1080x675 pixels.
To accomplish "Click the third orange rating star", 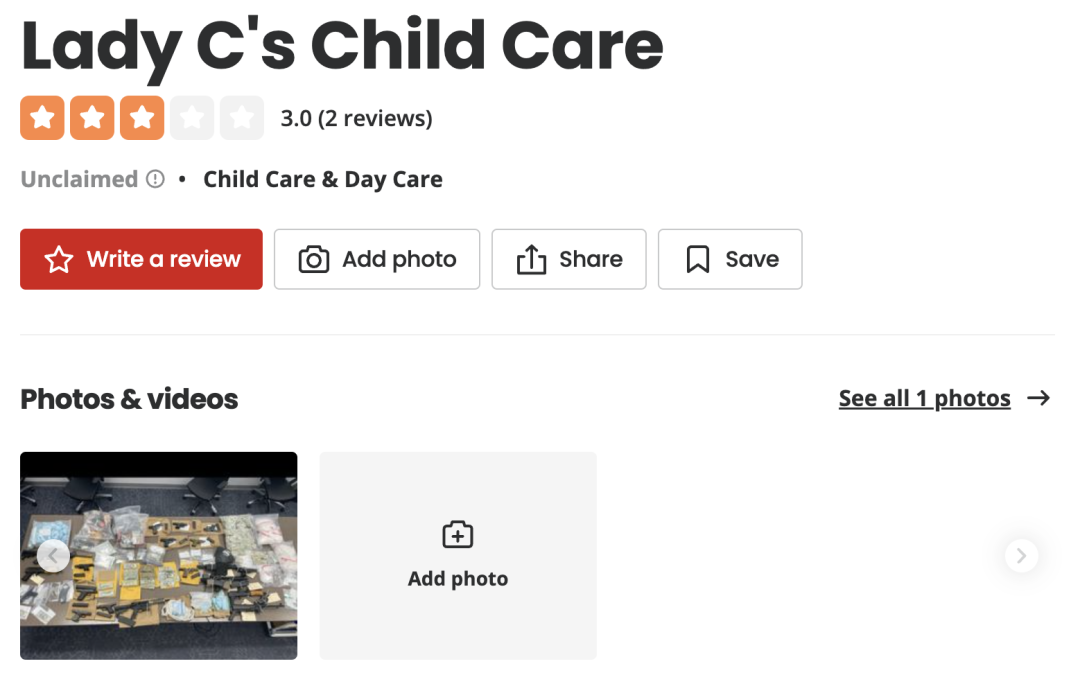I will (142, 118).
